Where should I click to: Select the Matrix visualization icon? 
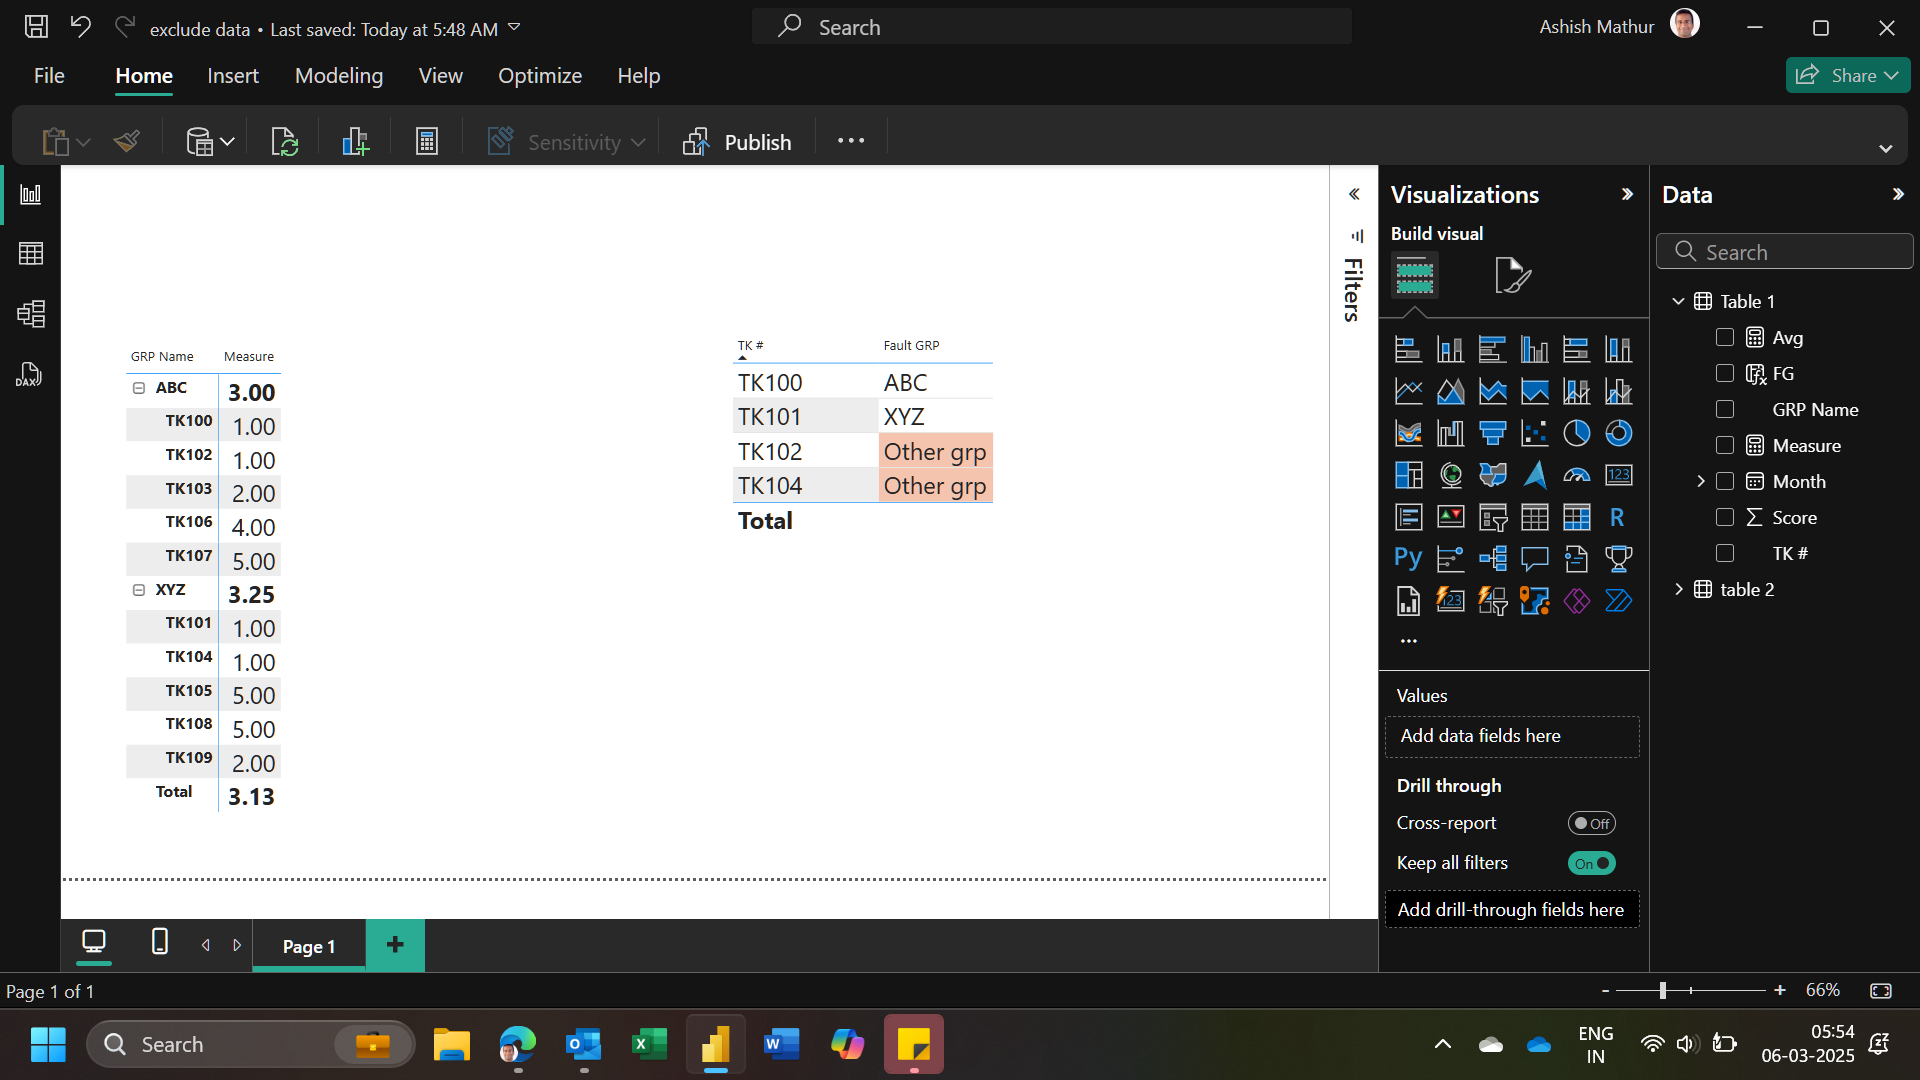click(x=1577, y=517)
